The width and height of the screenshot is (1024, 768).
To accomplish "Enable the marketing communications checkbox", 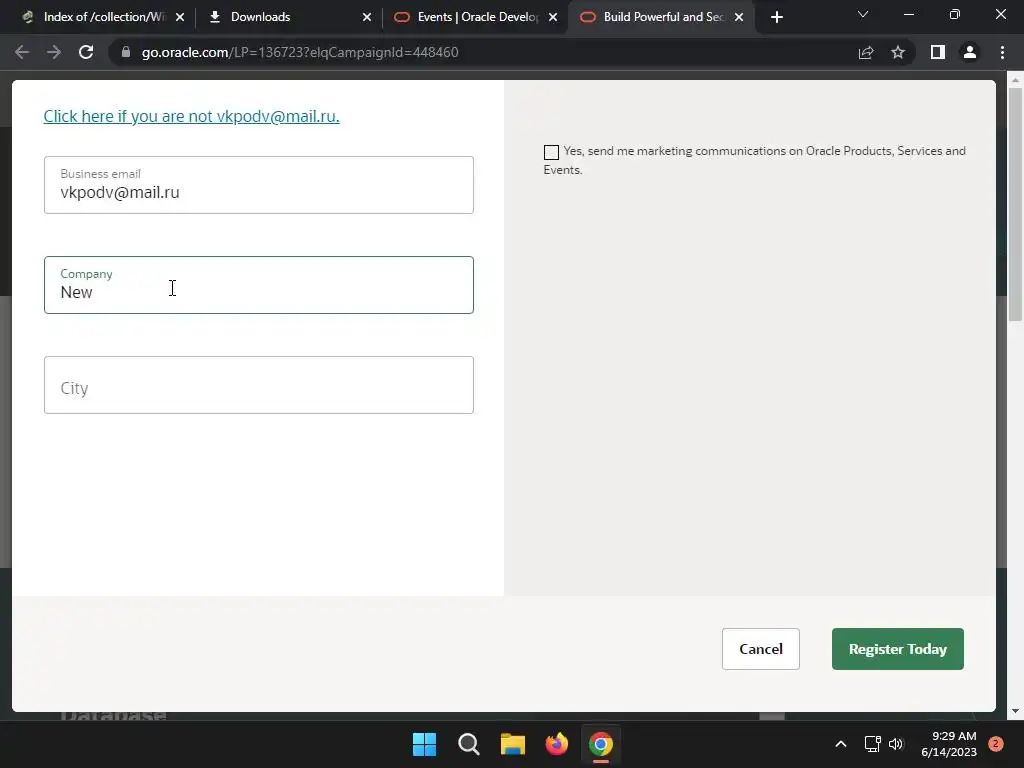I will (x=551, y=152).
